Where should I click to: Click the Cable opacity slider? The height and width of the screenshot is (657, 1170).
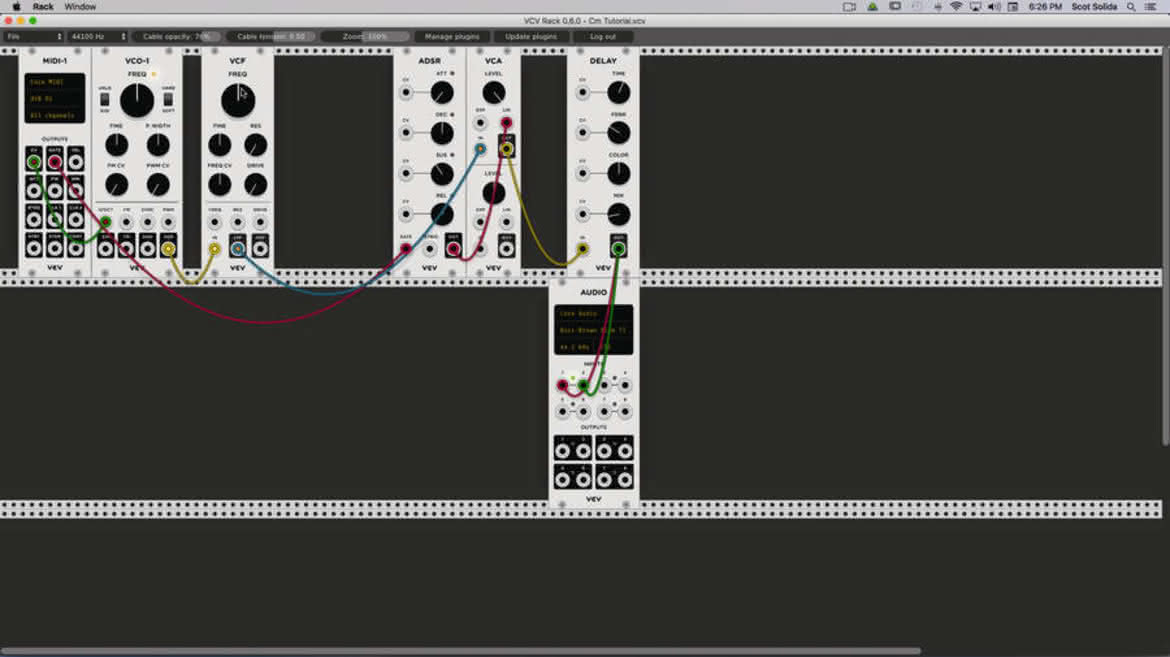point(177,37)
